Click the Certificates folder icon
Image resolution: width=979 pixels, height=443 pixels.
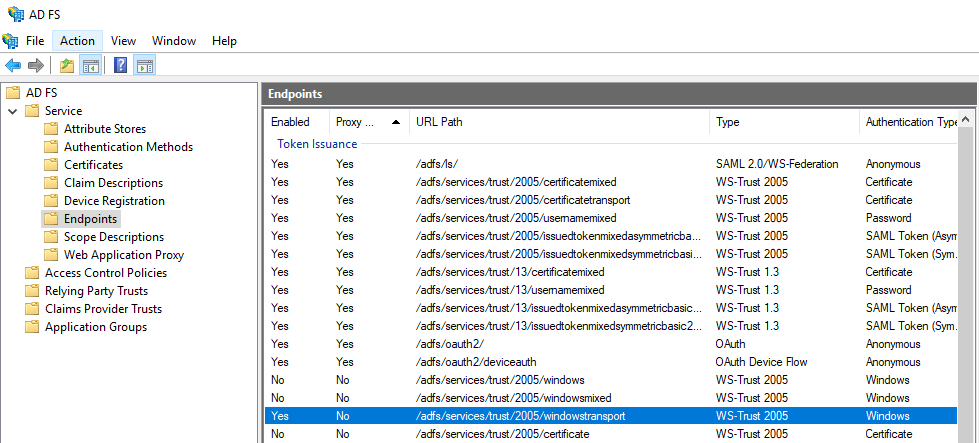(x=51, y=165)
